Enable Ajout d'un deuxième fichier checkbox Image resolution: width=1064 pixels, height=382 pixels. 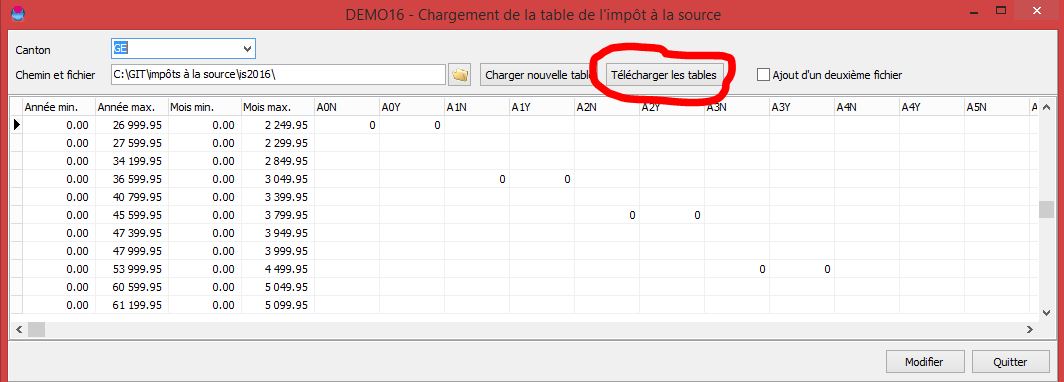coord(763,75)
